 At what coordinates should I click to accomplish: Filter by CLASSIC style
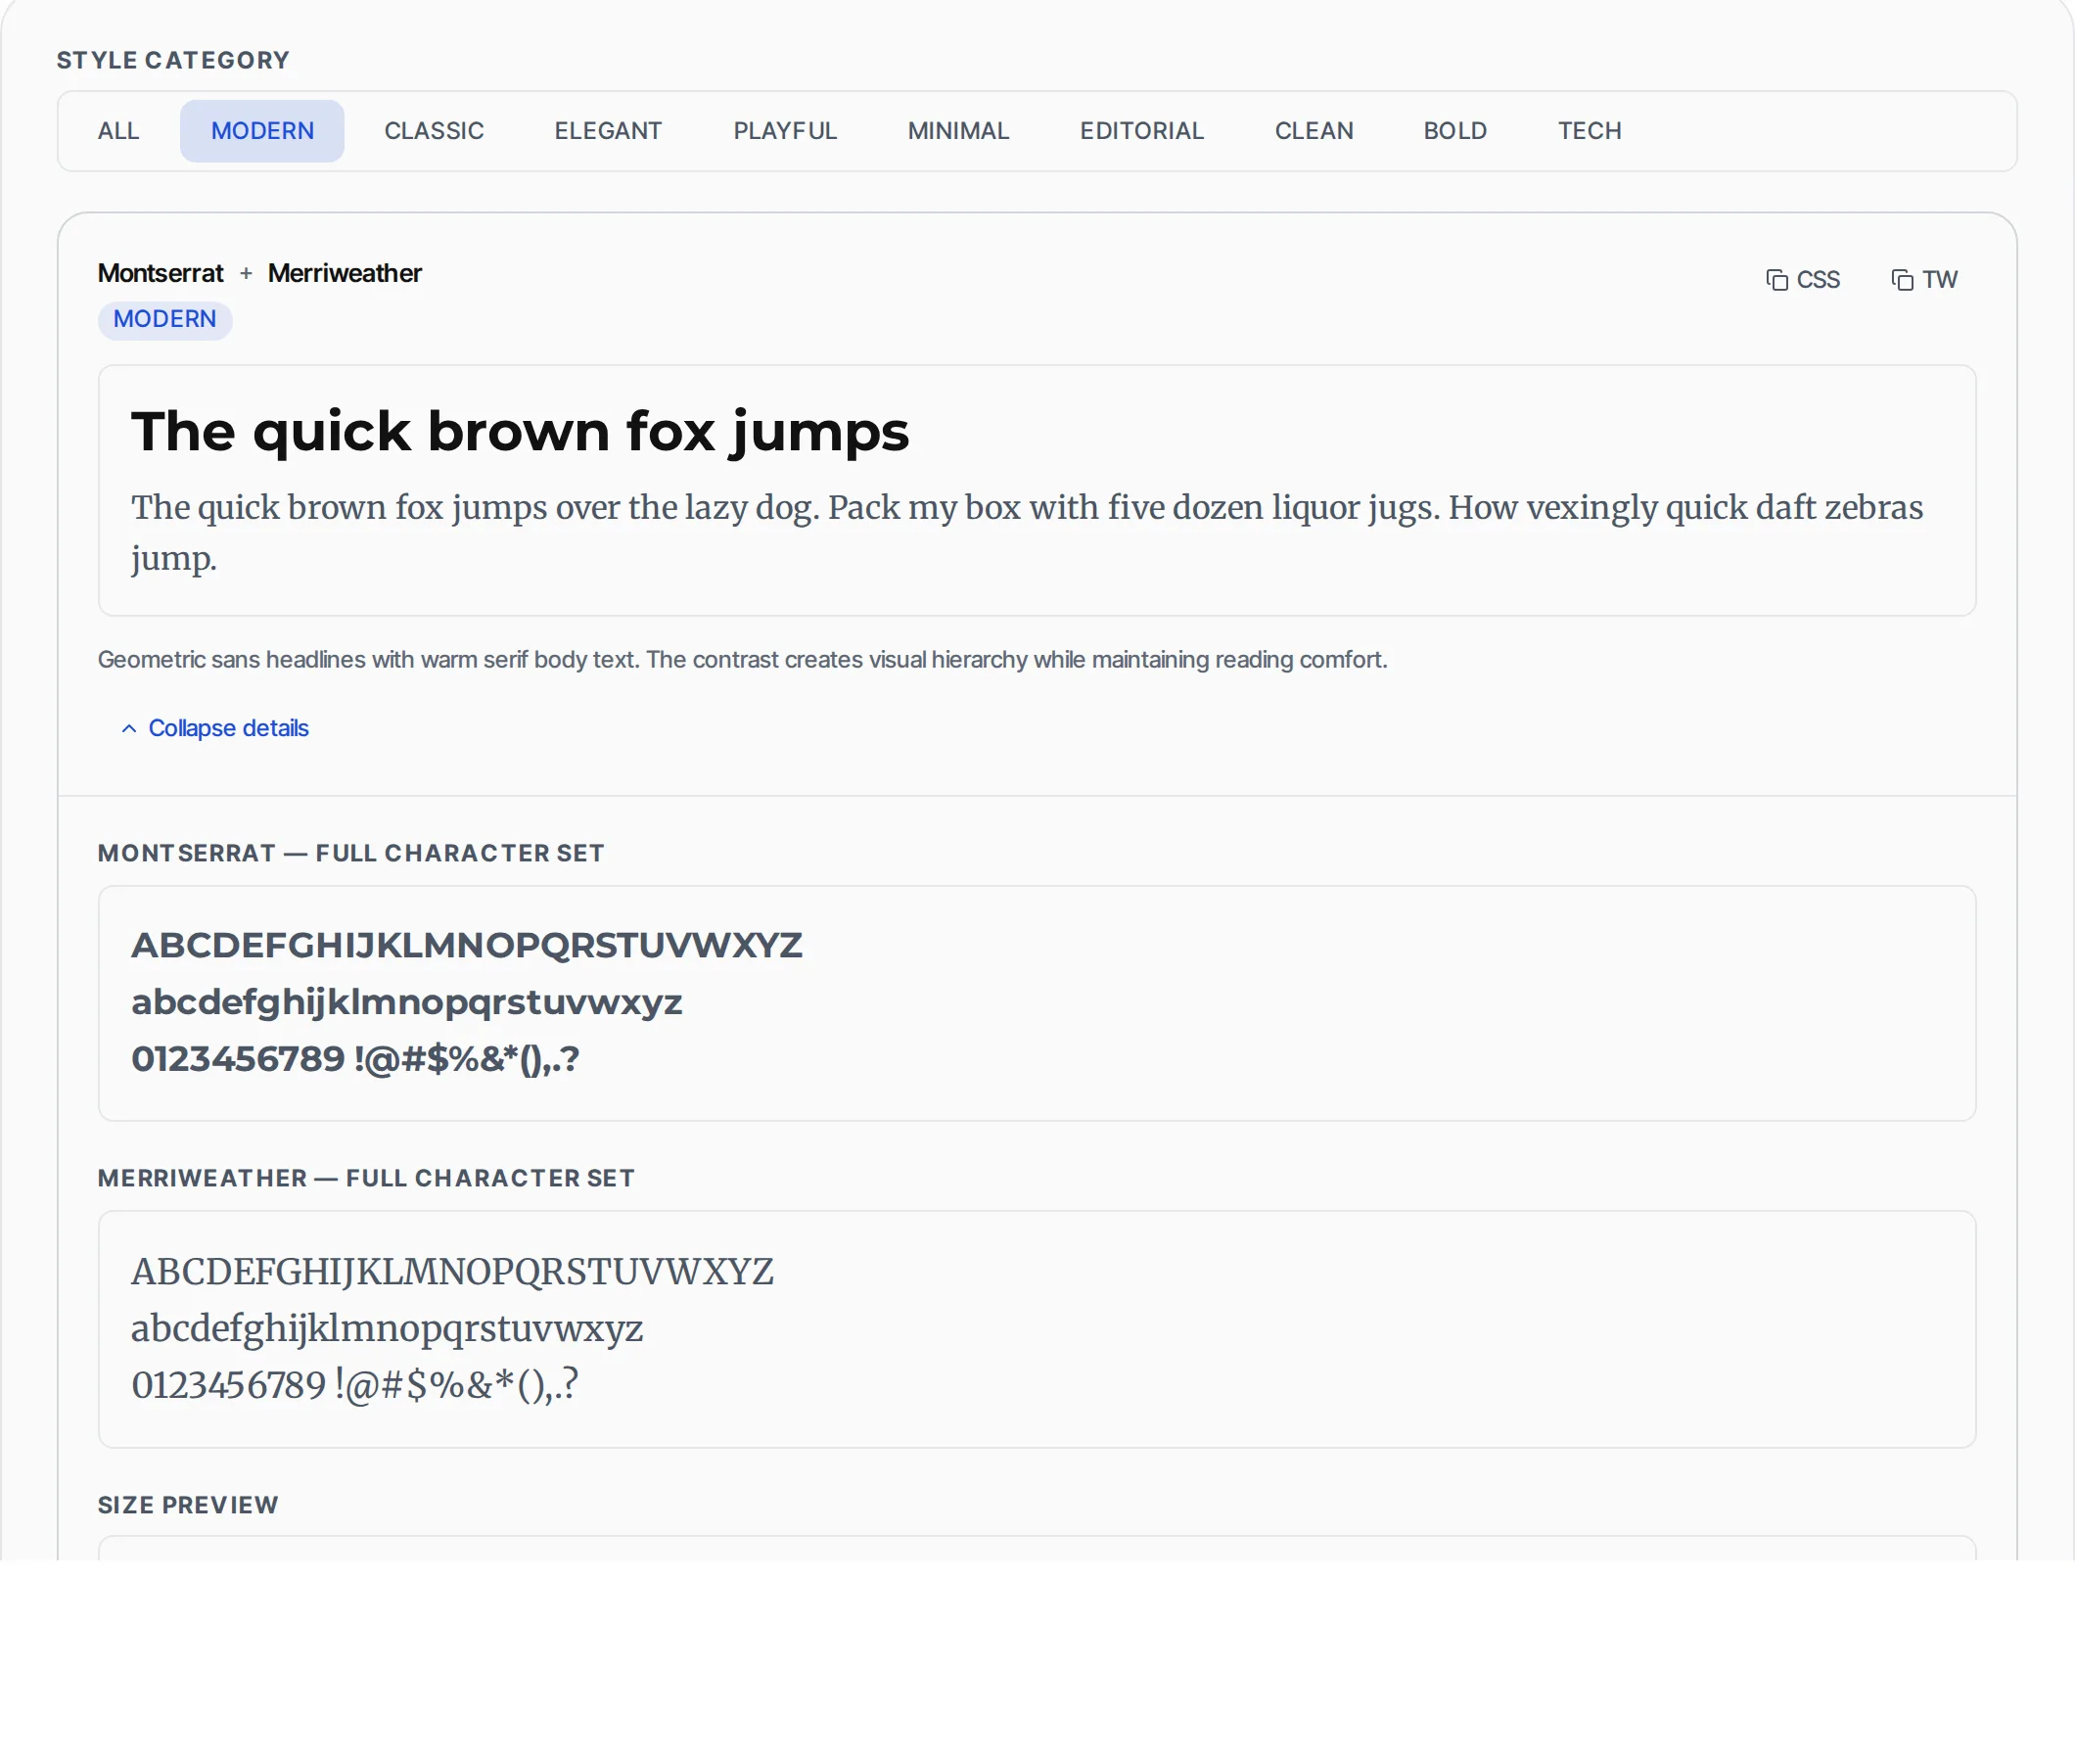tap(434, 131)
